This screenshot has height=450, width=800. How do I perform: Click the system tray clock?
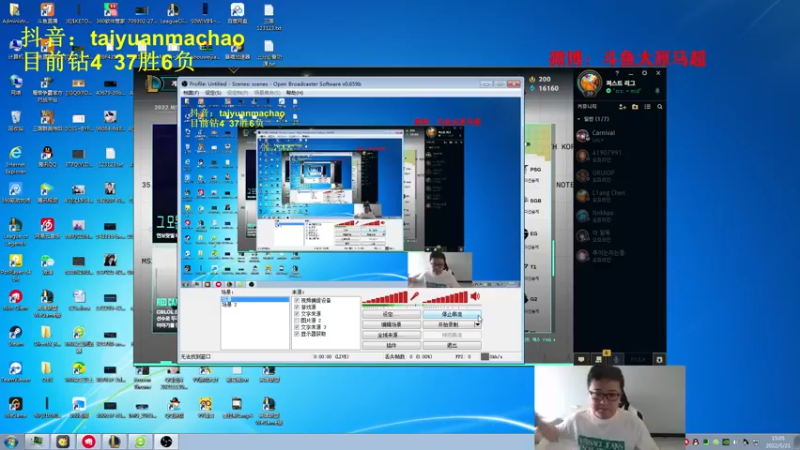(779, 442)
